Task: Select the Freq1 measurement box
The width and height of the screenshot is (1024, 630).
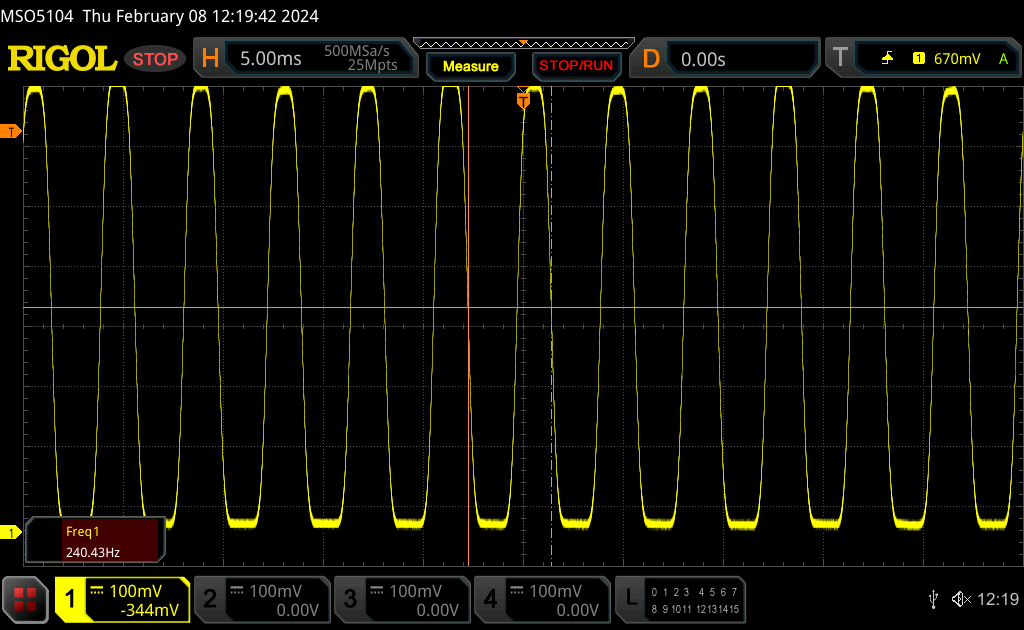Action: coord(95,541)
